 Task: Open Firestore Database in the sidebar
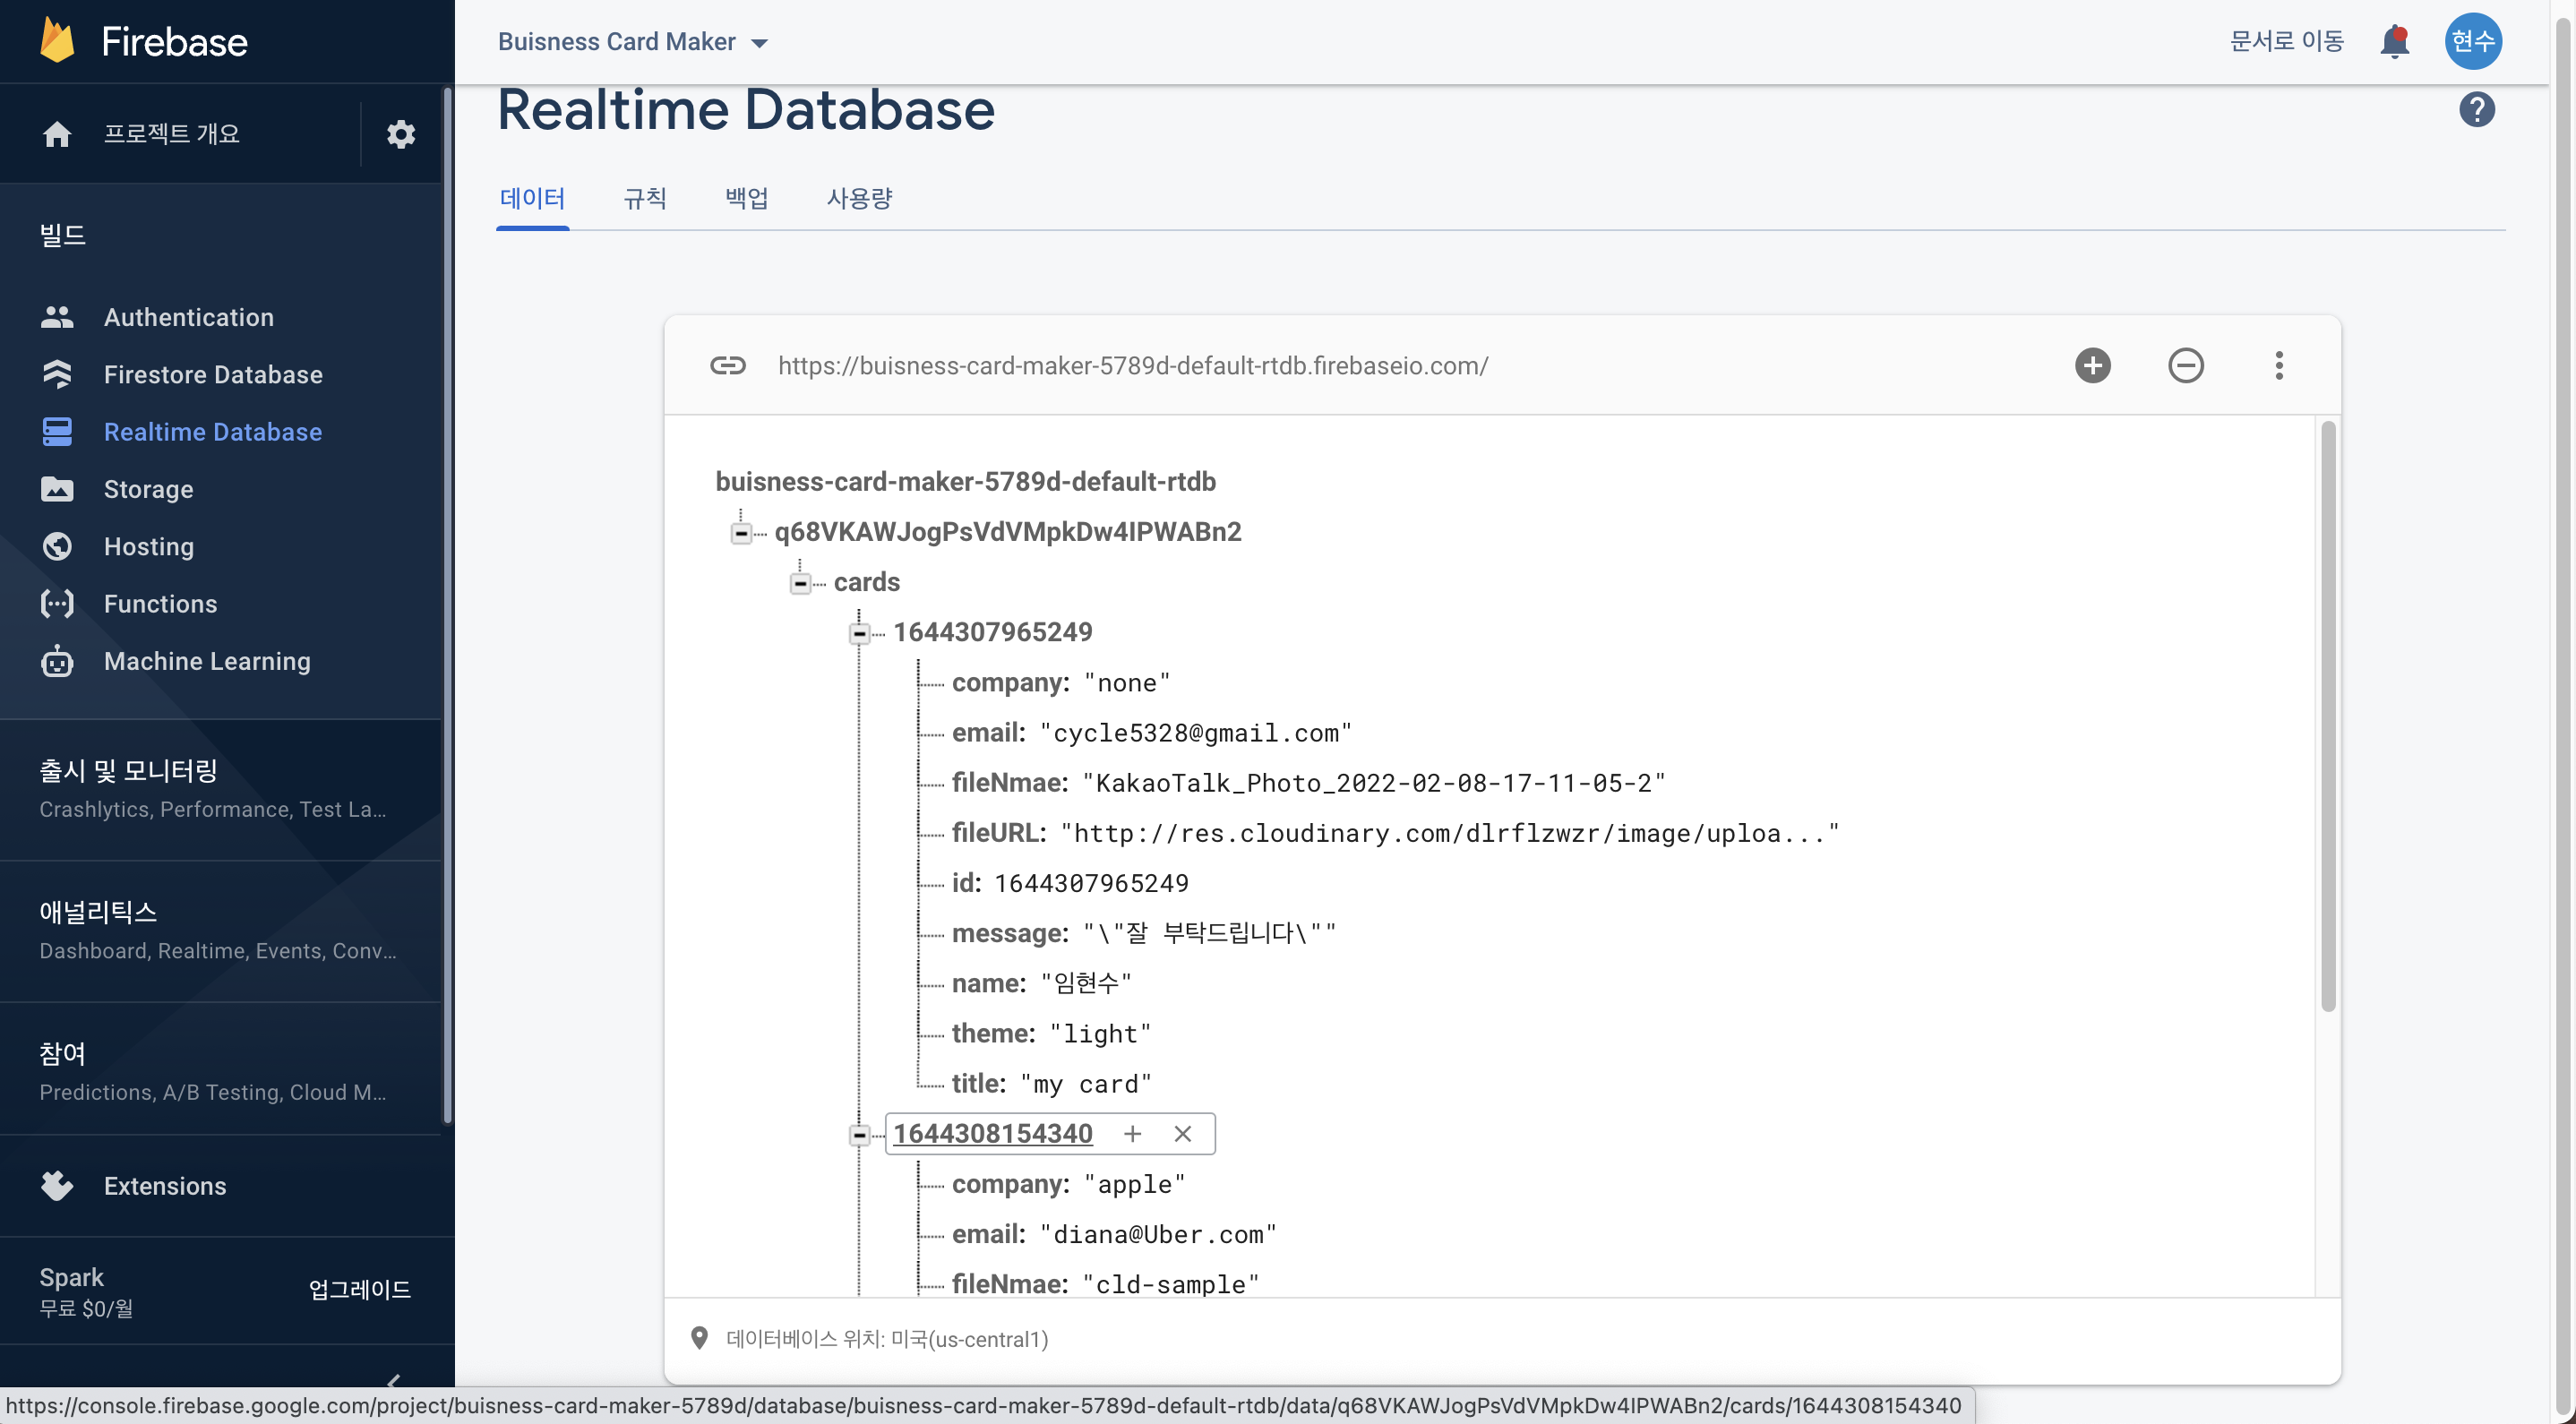coord(213,375)
